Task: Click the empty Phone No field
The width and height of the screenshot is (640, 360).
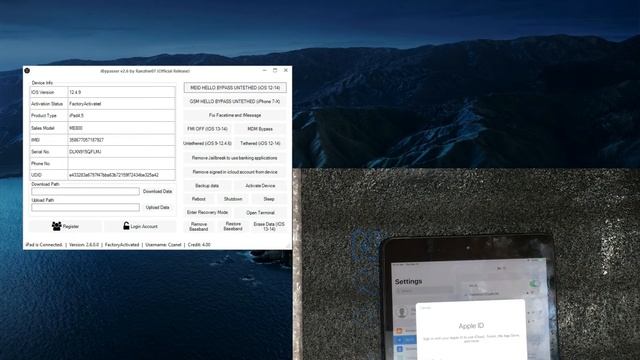Action: [121, 164]
